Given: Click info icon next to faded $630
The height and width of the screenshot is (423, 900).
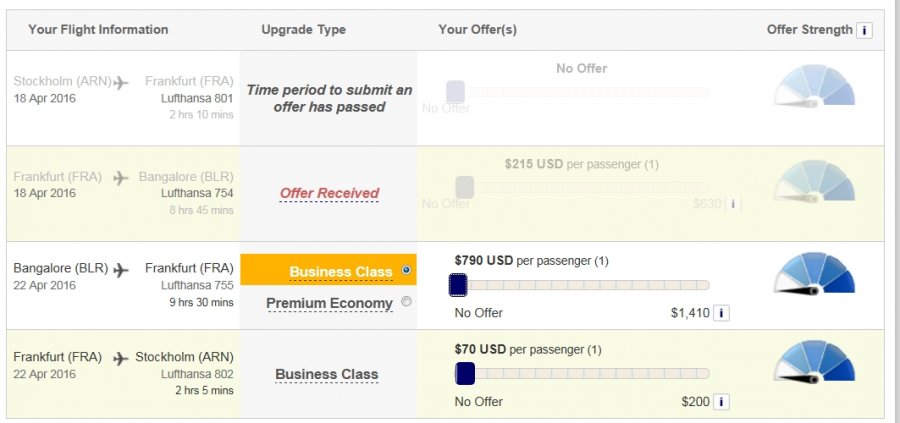Looking at the screenshot, I should (x=733, y=204).
